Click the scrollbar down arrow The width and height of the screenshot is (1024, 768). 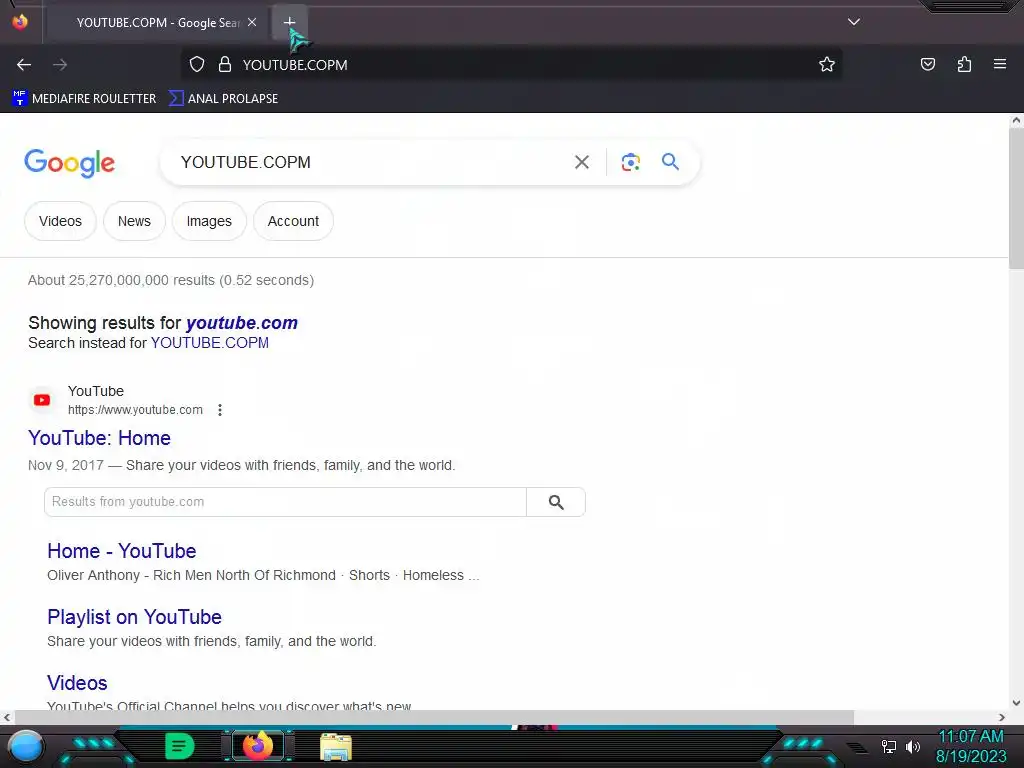pos(1016,703)
